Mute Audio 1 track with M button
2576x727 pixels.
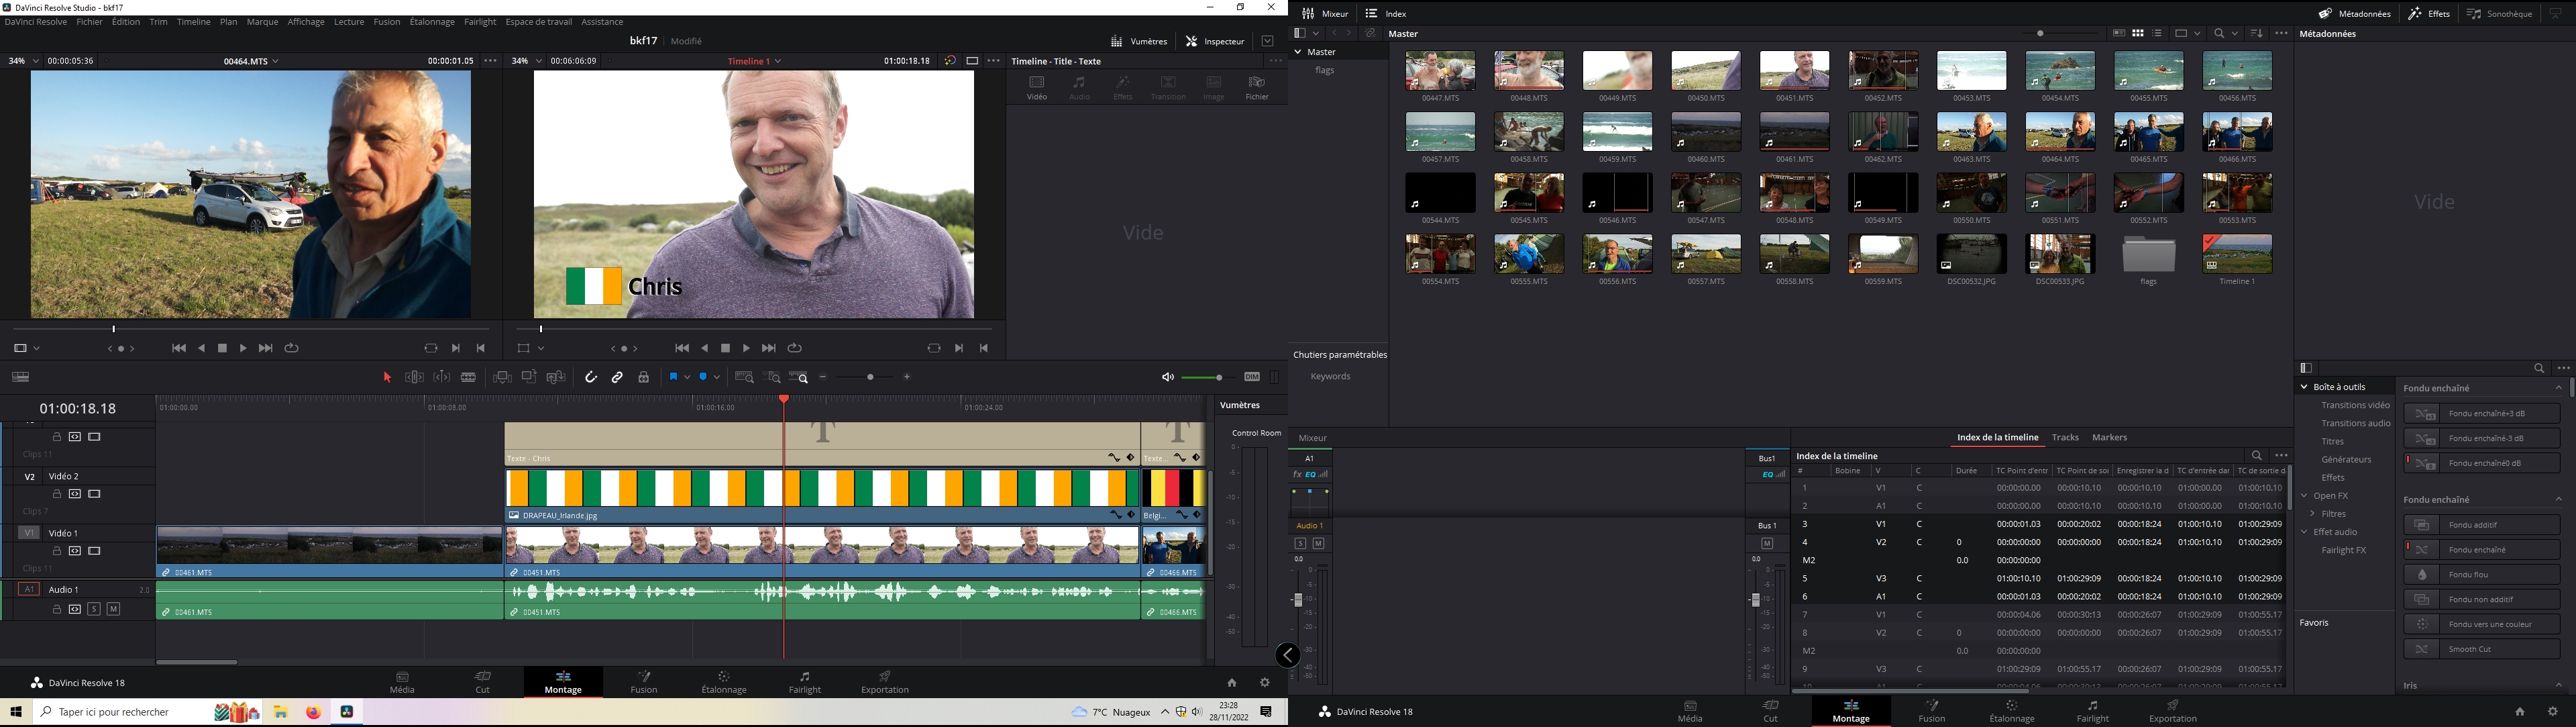(113, 609)
